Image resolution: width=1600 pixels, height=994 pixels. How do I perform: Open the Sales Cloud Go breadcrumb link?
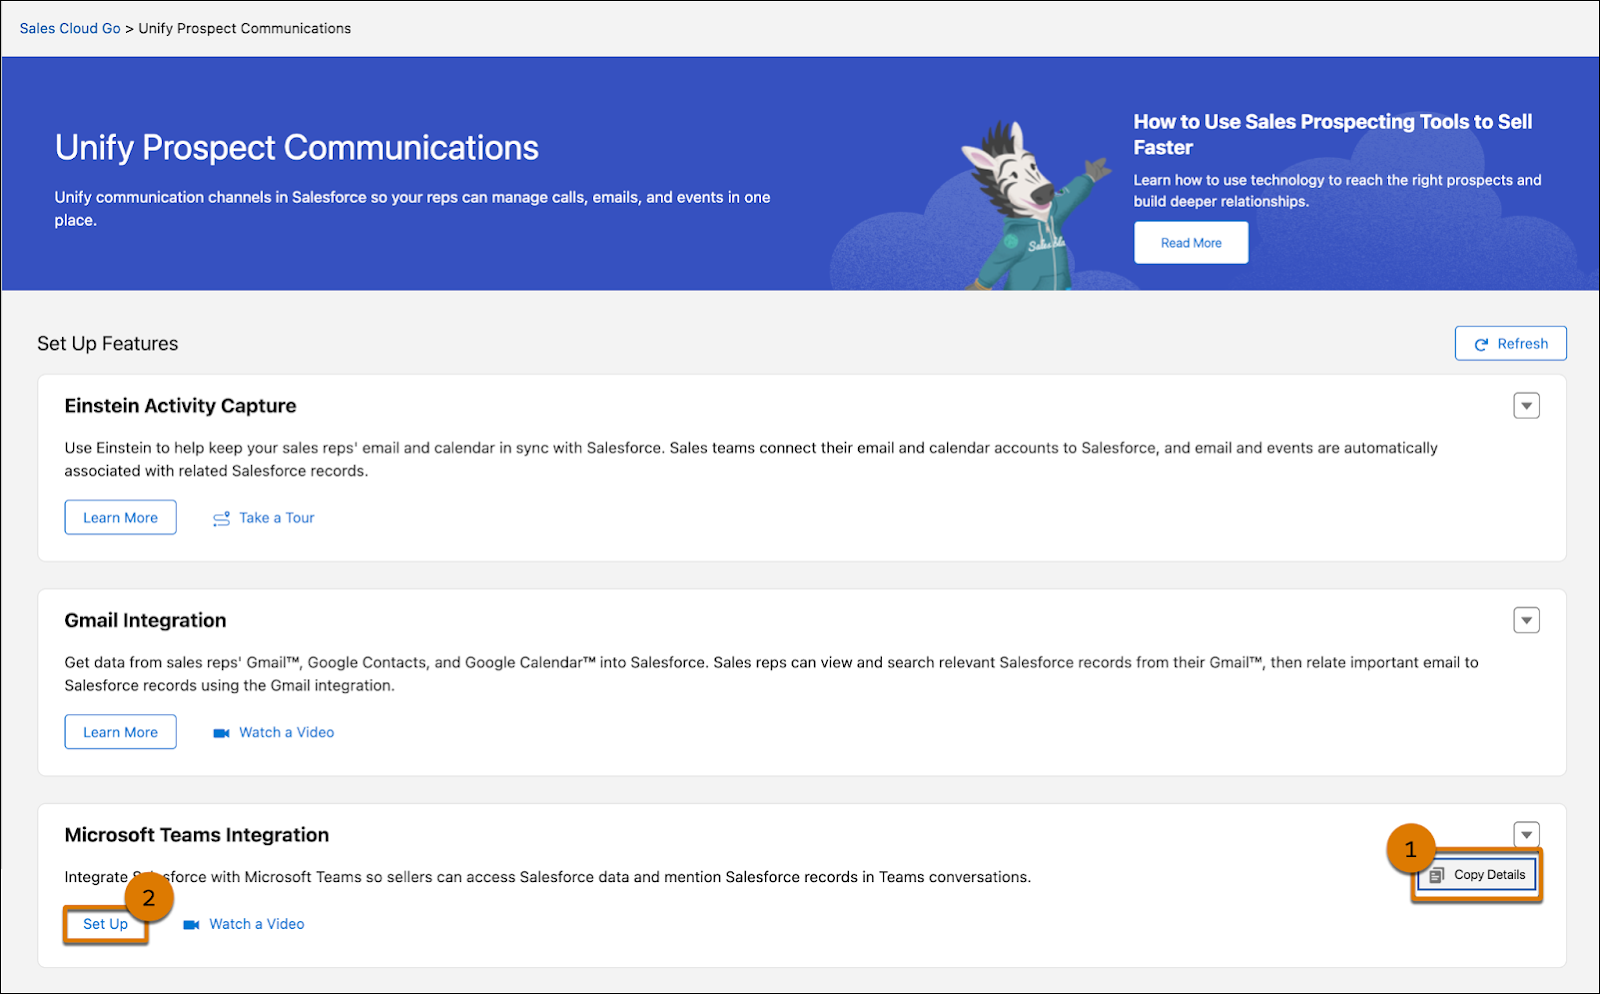(69, 28)
